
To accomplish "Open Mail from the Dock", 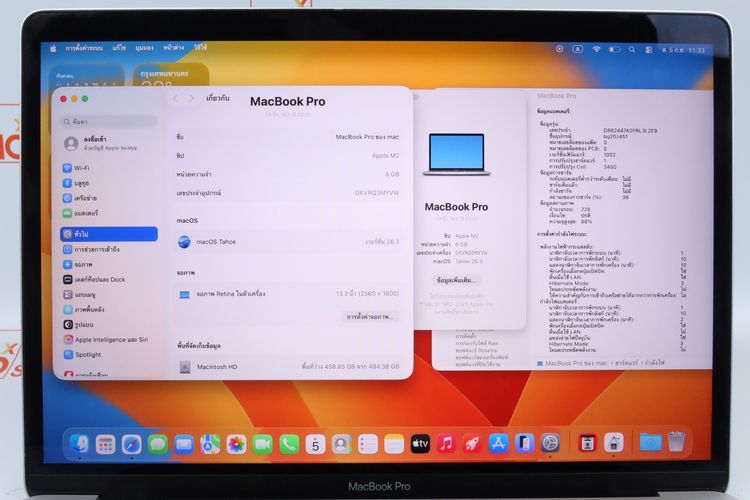I will (x=184, y=444).
